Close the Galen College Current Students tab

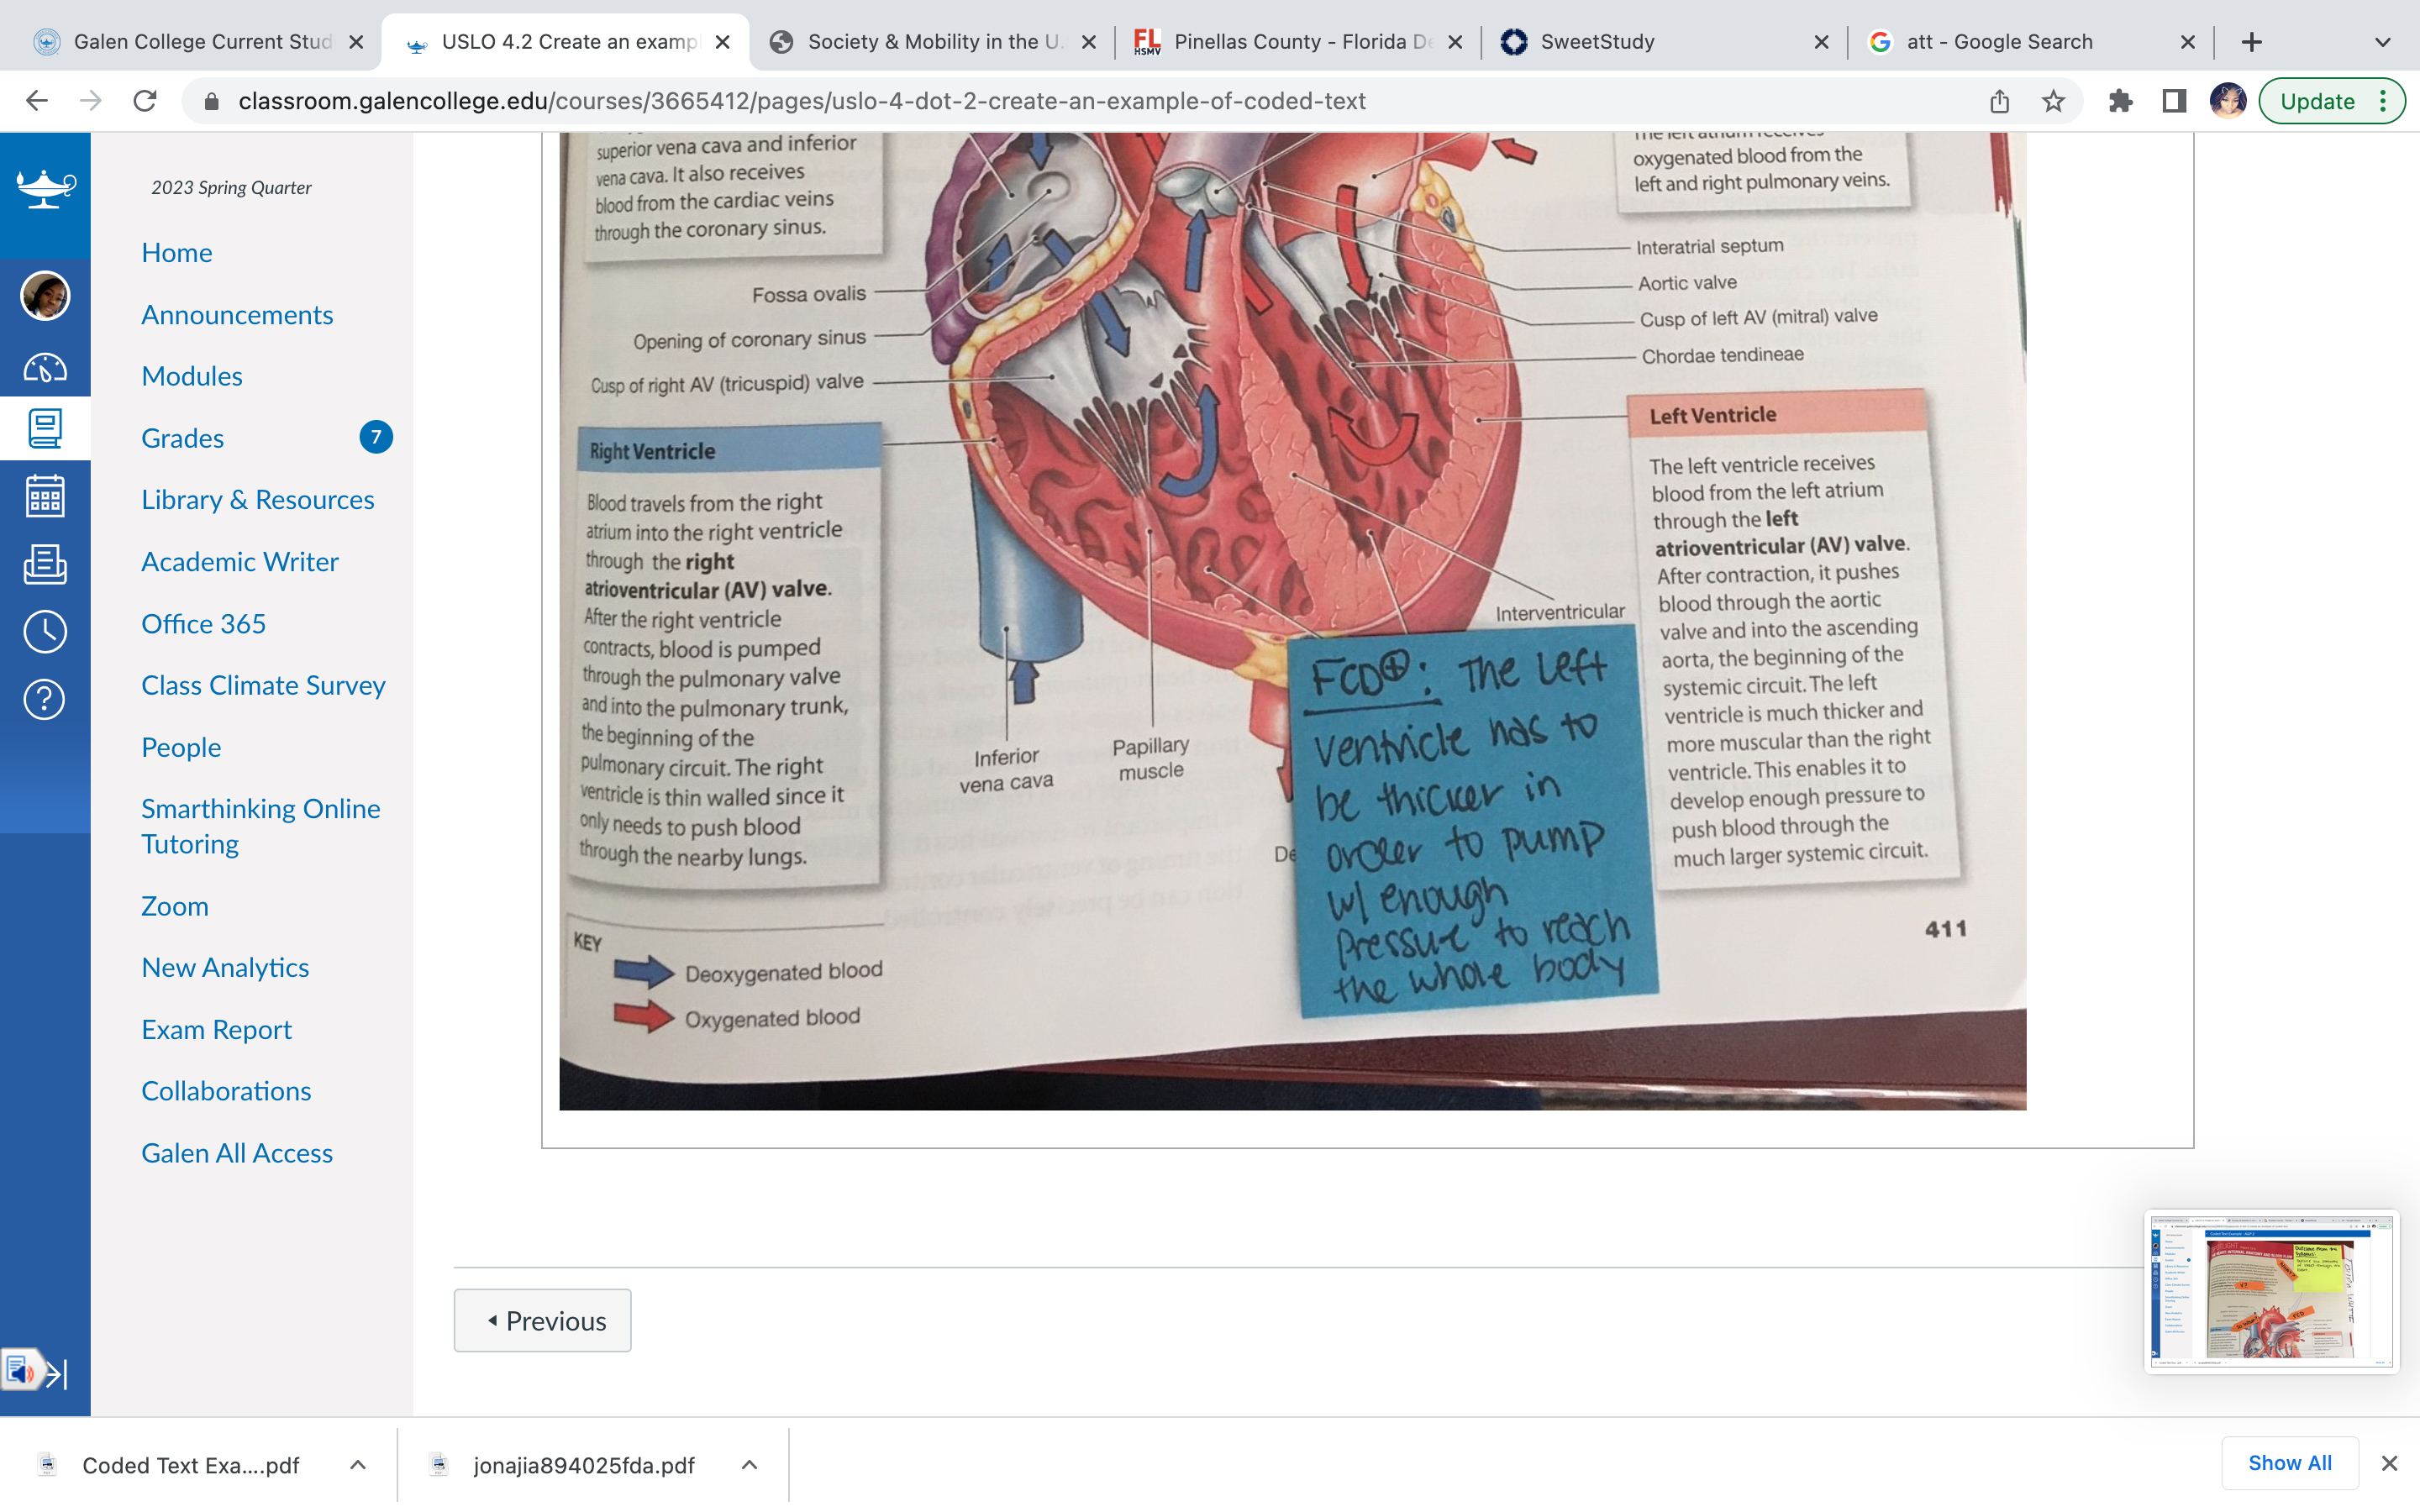[356, 42]
